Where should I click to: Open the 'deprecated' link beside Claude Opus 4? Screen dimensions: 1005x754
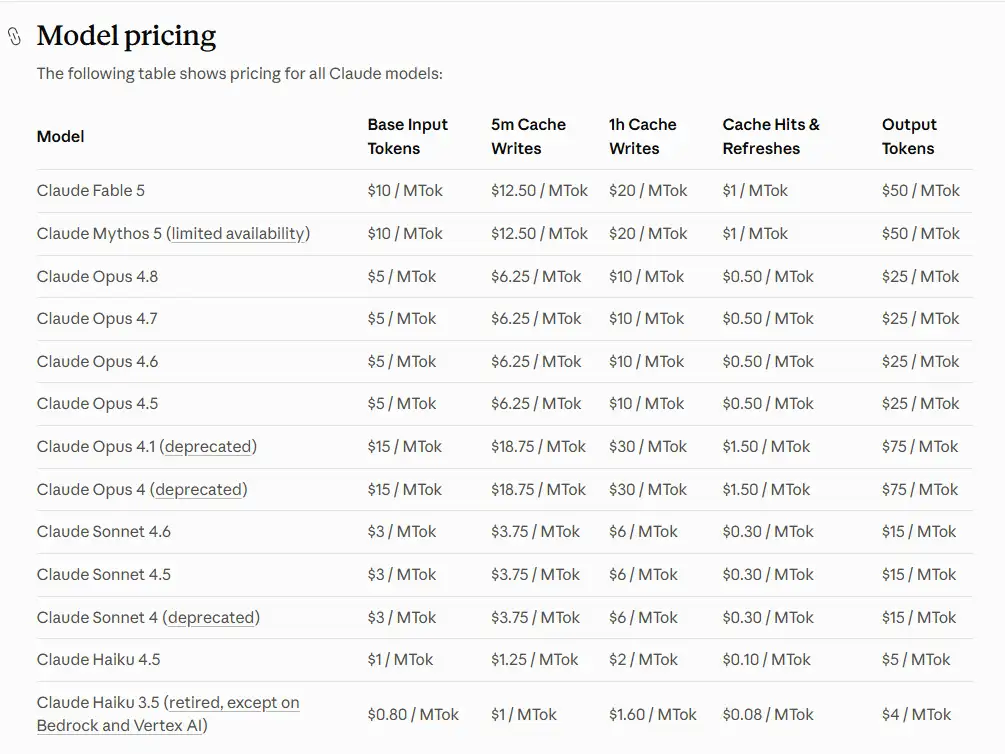point(198,490)
